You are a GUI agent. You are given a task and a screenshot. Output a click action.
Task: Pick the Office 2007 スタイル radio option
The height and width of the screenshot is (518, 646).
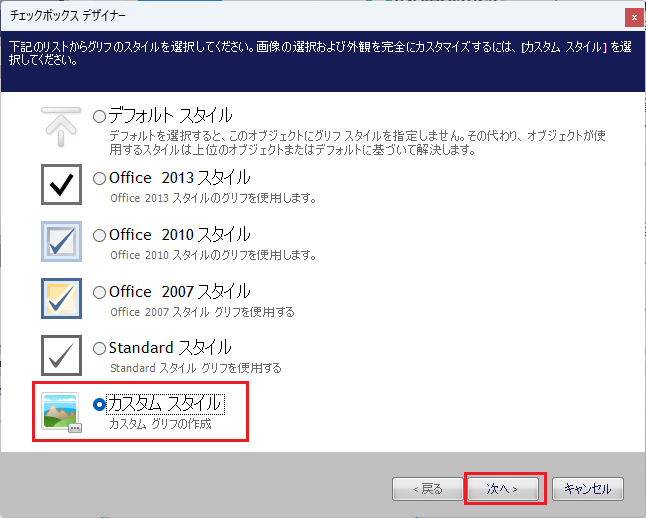99,293
